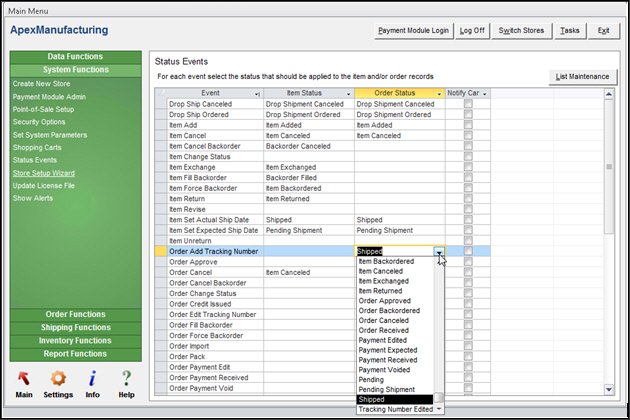Click the Main arrow icon

(24, 378)
